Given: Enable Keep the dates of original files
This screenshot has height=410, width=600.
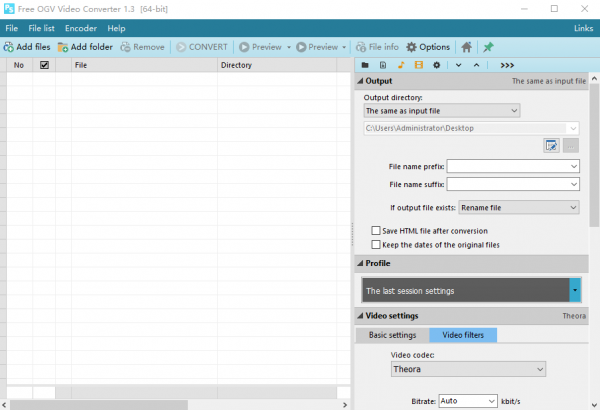Looking at the screenshot, I should (376, 244).
